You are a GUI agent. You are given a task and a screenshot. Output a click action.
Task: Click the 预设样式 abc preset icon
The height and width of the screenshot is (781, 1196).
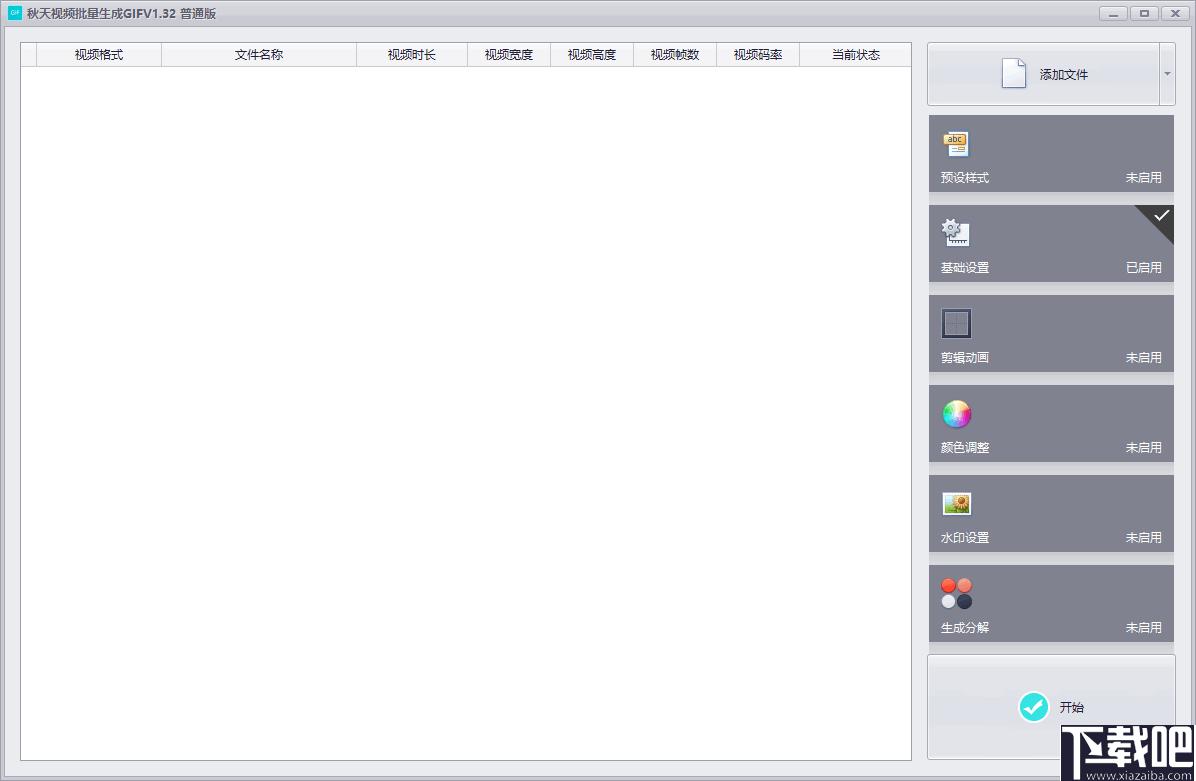tap(956, 143)
